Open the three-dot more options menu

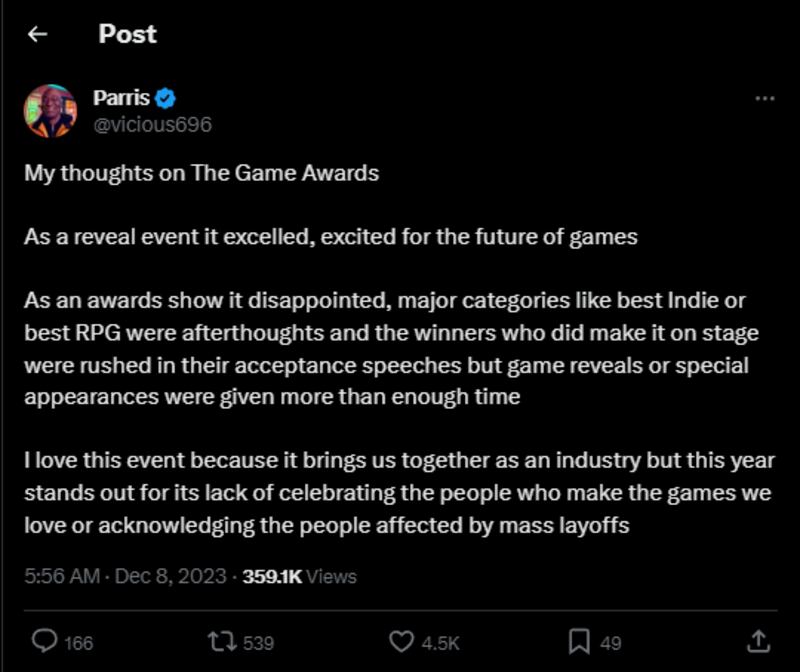coord(764,99)
